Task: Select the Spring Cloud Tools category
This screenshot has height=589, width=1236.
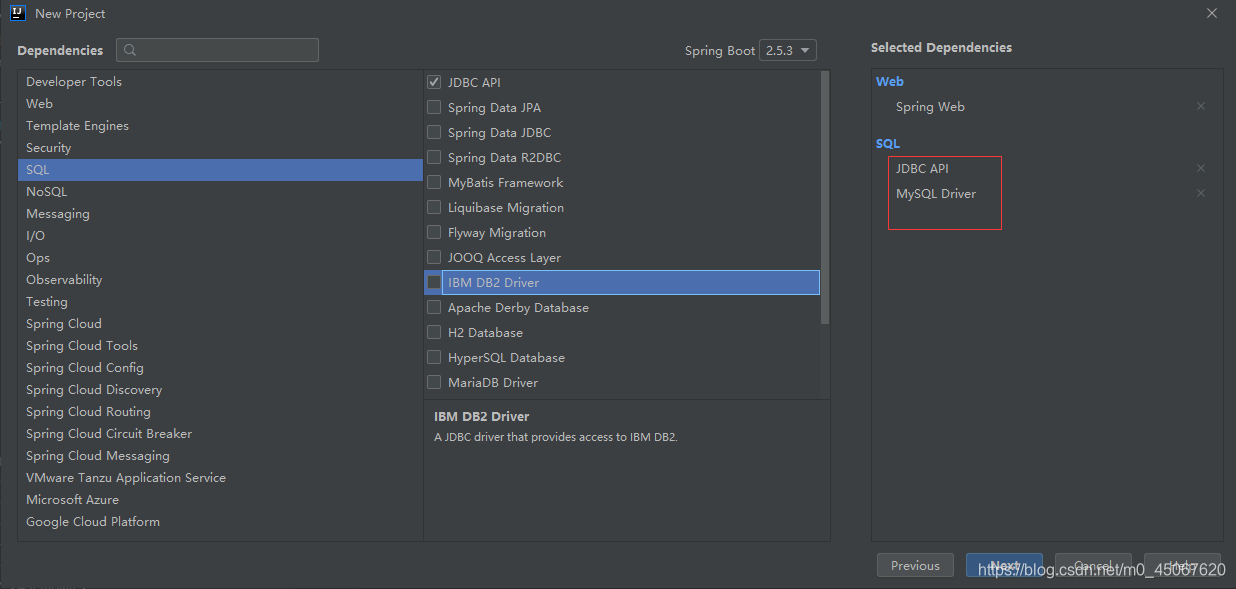Action: pos(220,346)
